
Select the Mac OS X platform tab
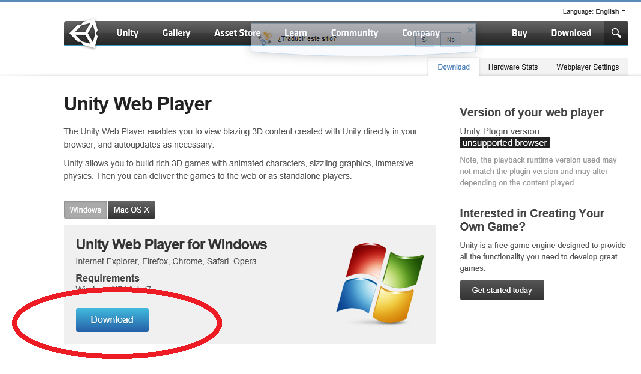click(x=131, y=210)
